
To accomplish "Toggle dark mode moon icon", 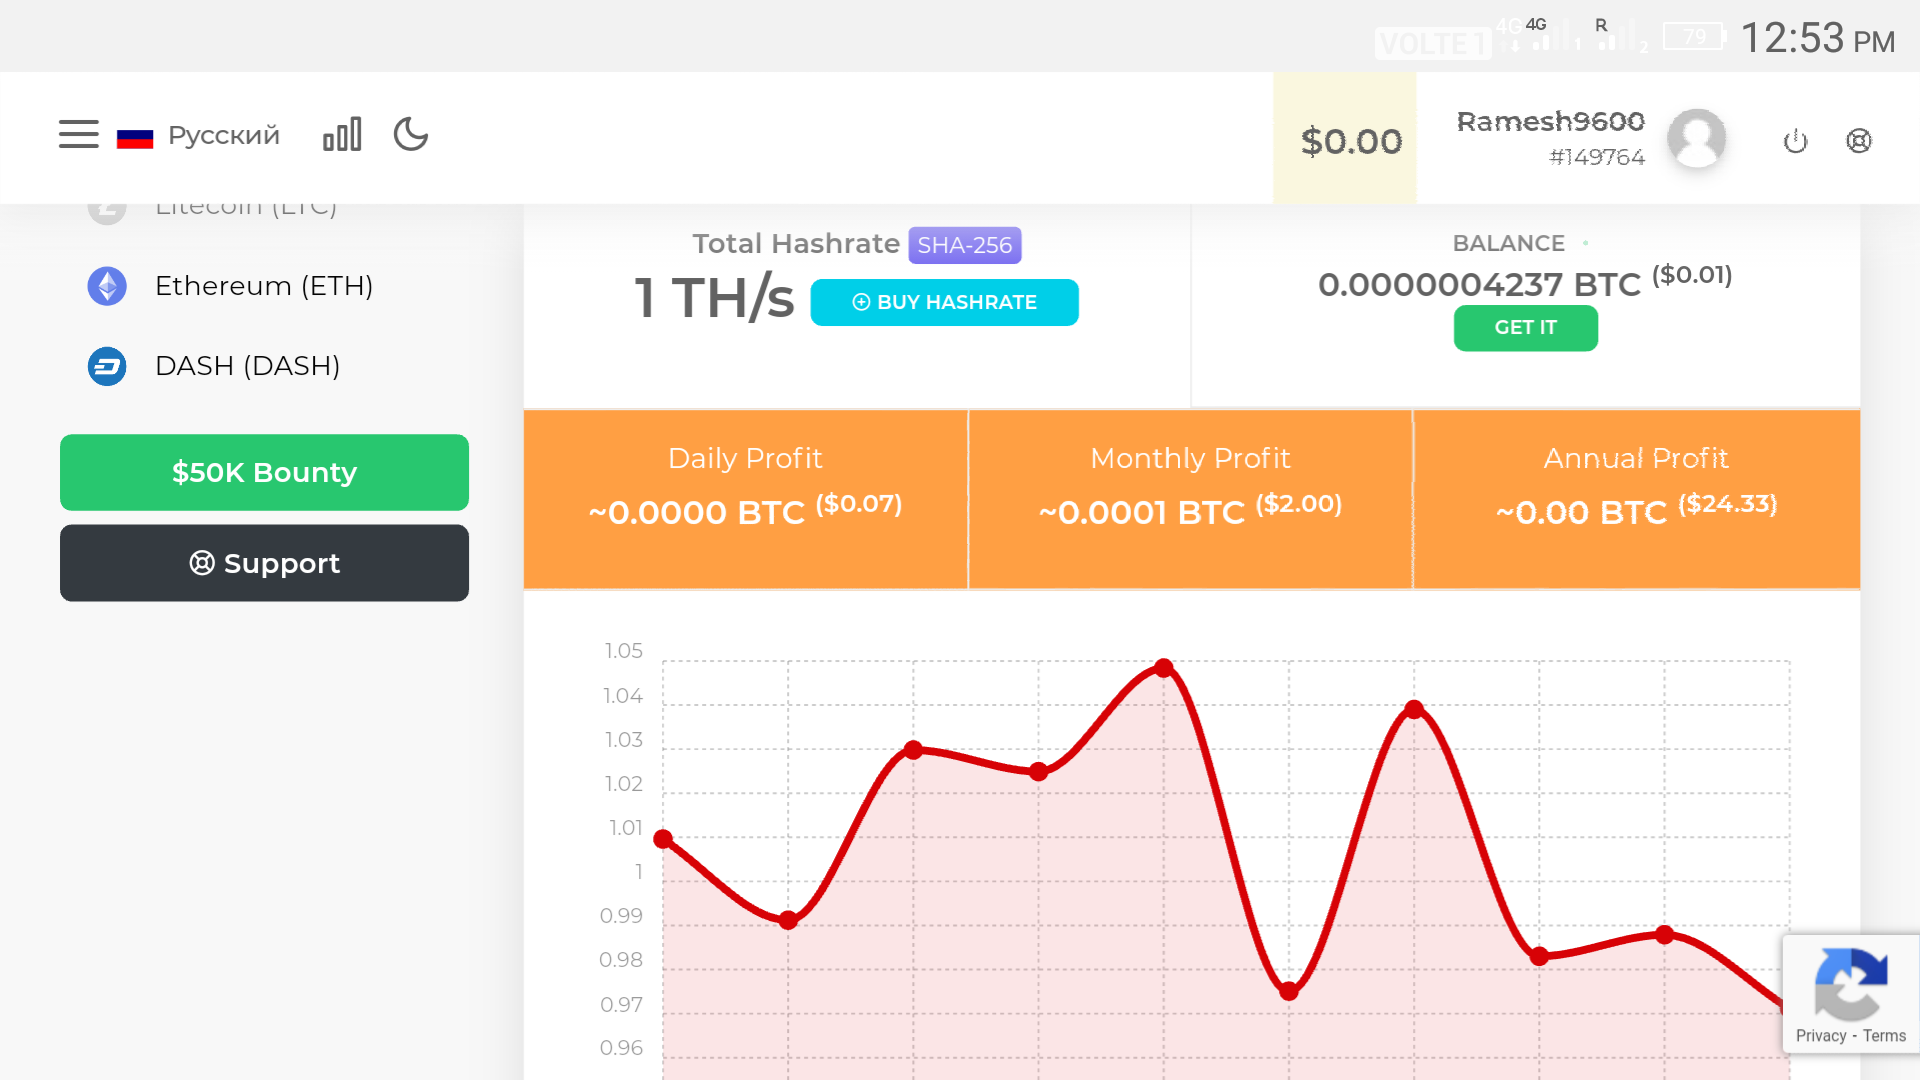I will (x=410, y=134).
